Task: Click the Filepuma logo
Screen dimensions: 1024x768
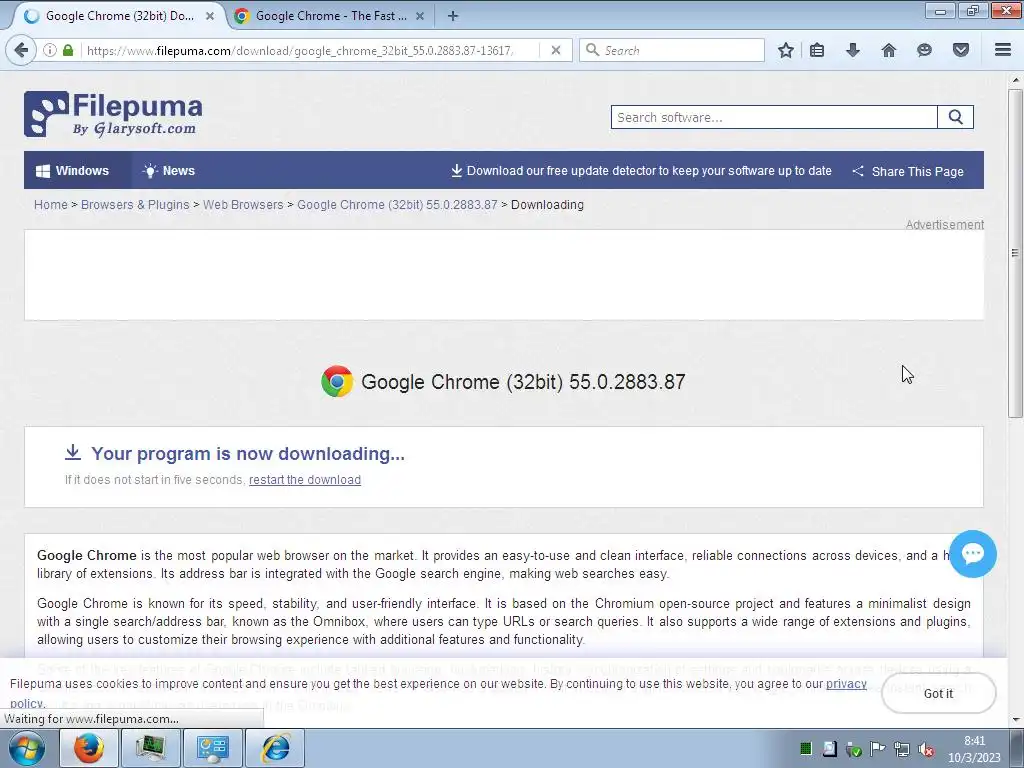Action: pos(113,114)
